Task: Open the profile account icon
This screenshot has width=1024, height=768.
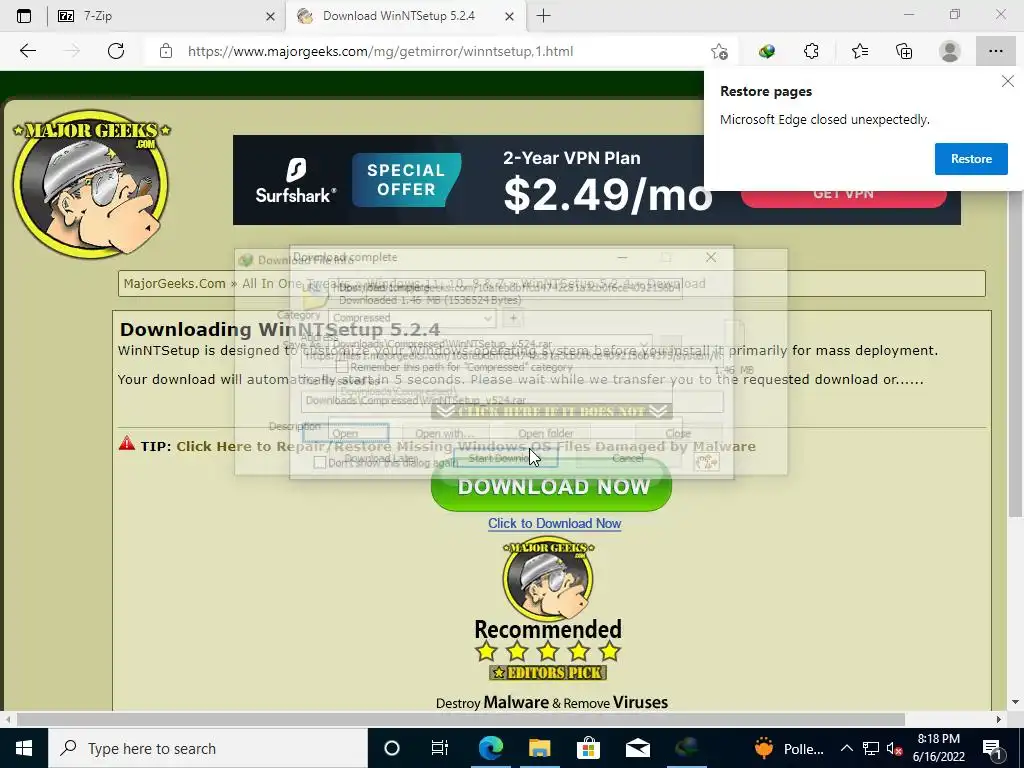Action: pyautogui.click(x=950, y=51)
